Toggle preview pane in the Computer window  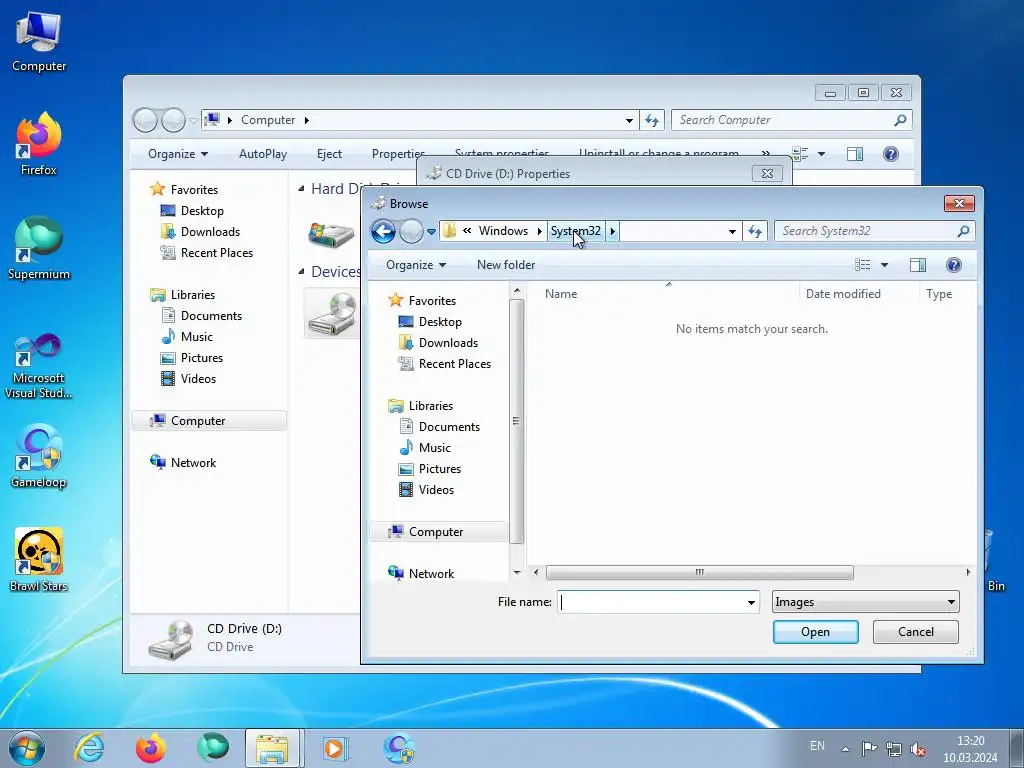(855, 153)
